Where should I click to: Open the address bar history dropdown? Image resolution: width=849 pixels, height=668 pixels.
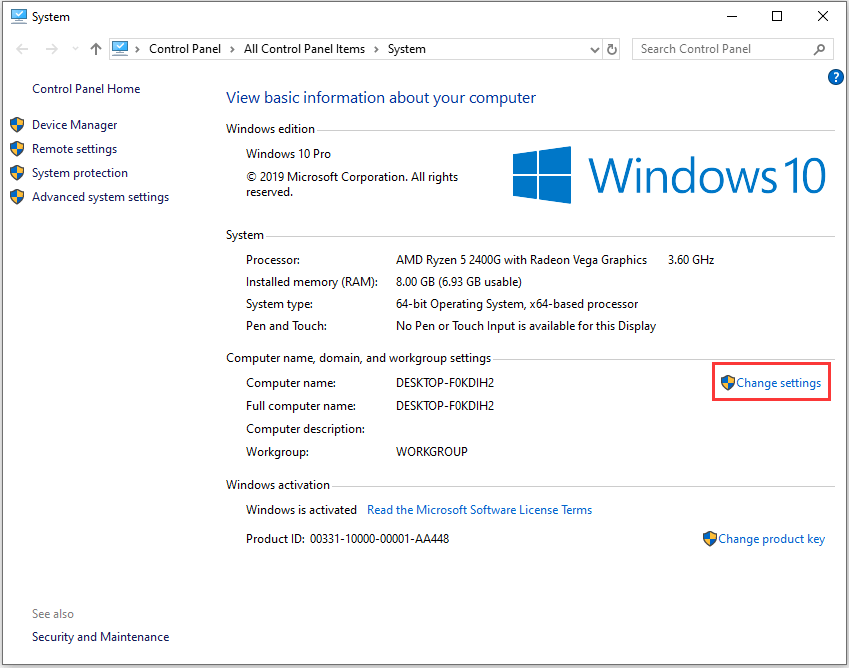tap(595, 50)
